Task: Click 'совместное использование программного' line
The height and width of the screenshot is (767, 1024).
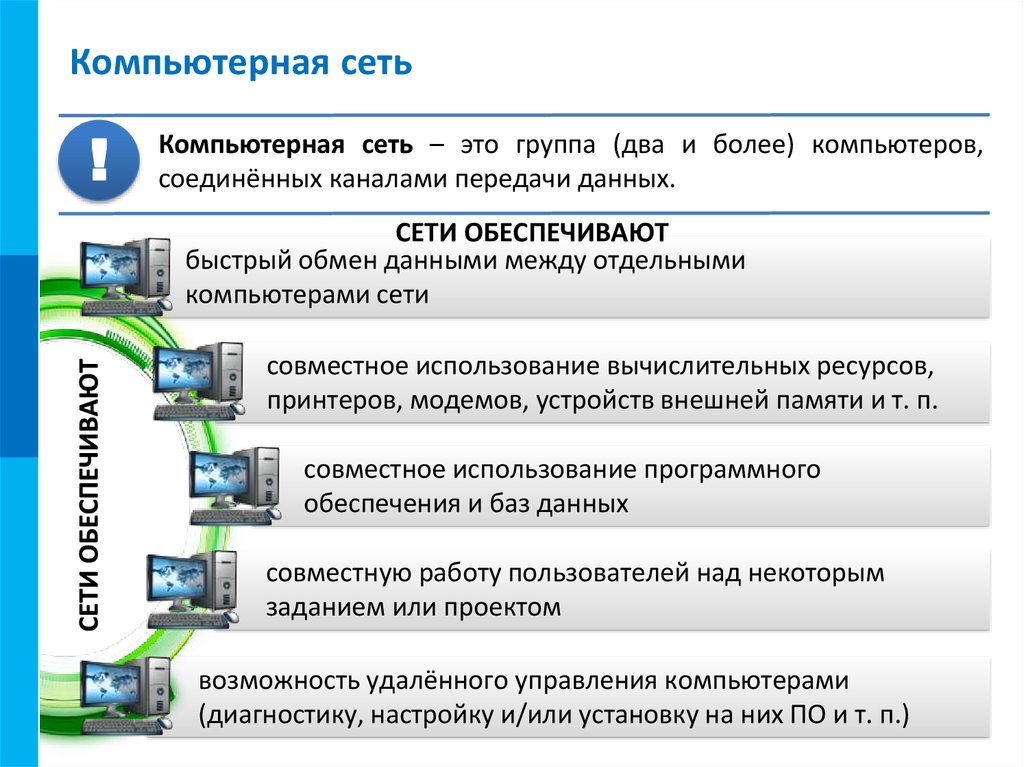Action: coord(562,470)
